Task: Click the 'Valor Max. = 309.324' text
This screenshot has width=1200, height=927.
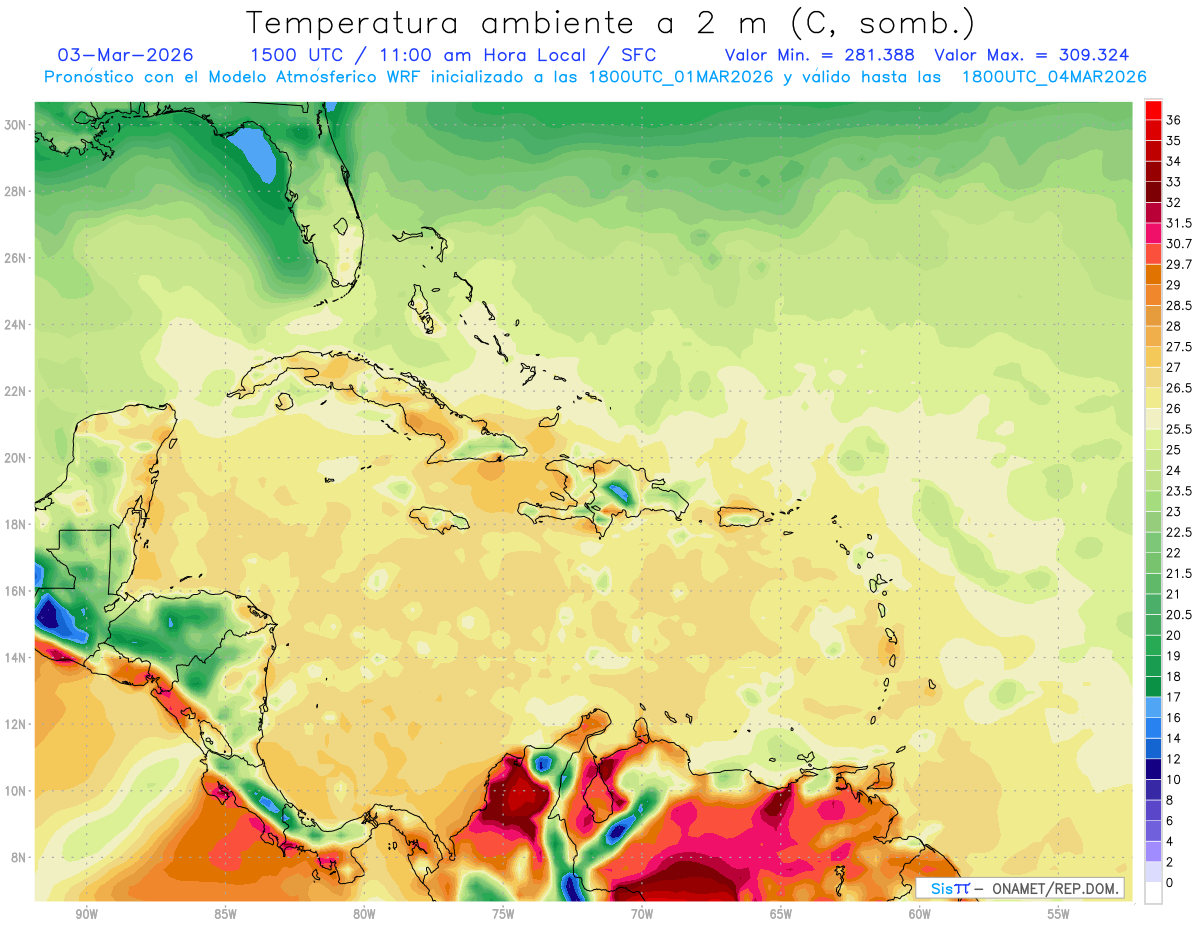Action: [x=1031, y=55]
